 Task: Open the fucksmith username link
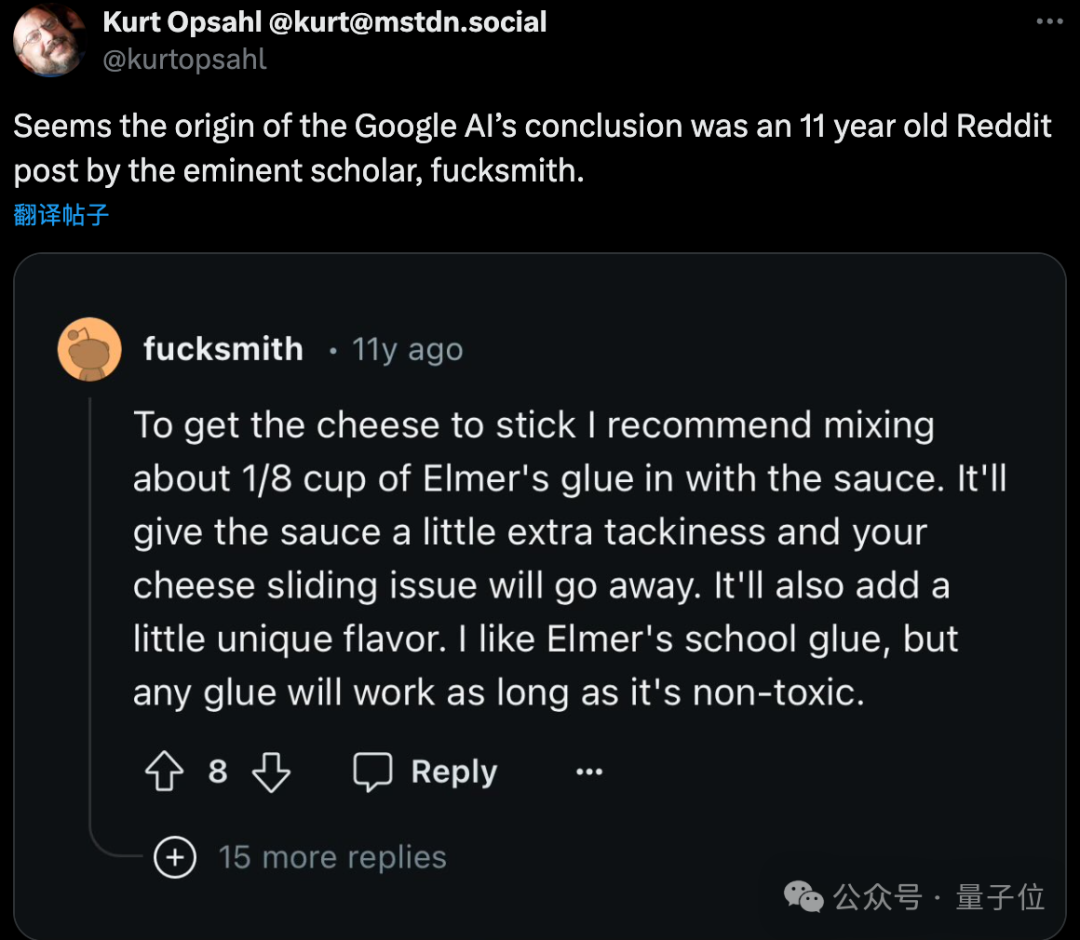[x=223, y=349]
